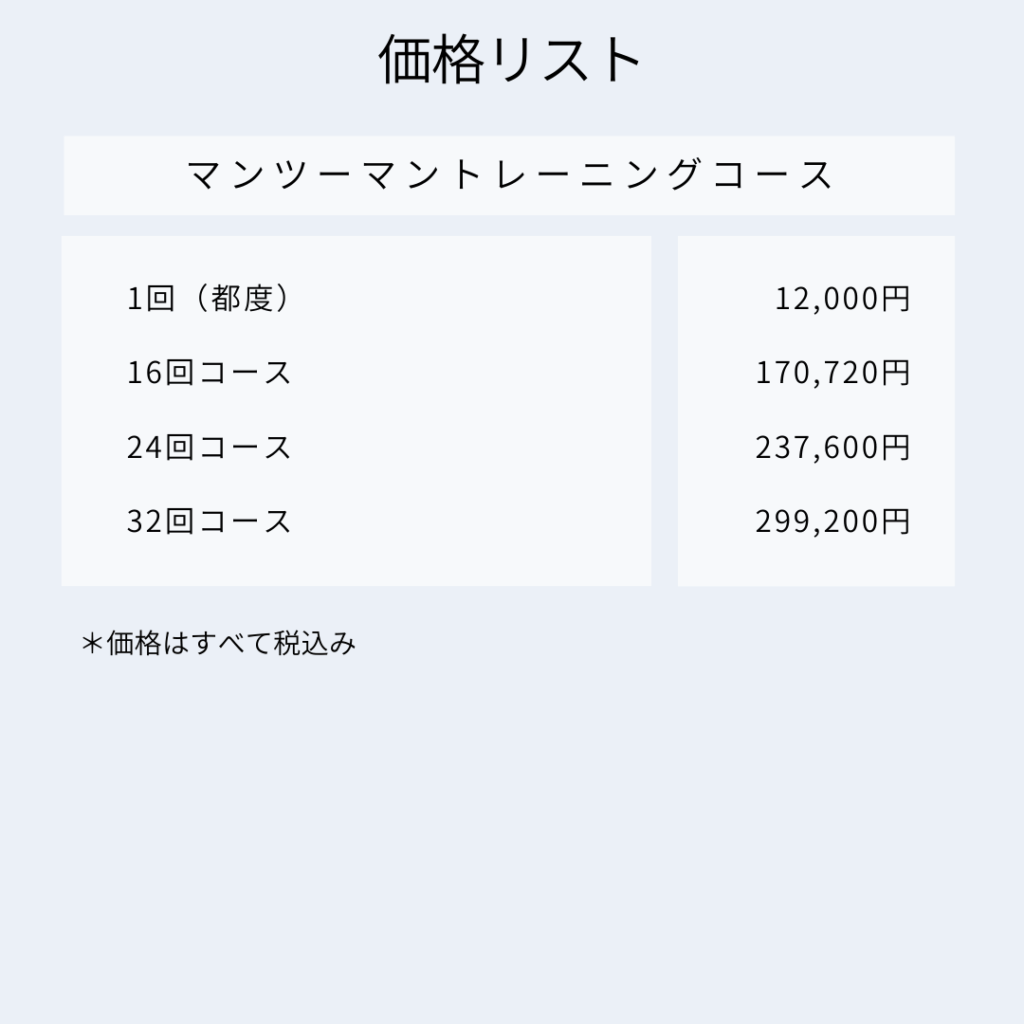Viewport: 1024px width, 1024px height.
Task: Click the asterisk before the tax footnote
Action: (92, 644)
